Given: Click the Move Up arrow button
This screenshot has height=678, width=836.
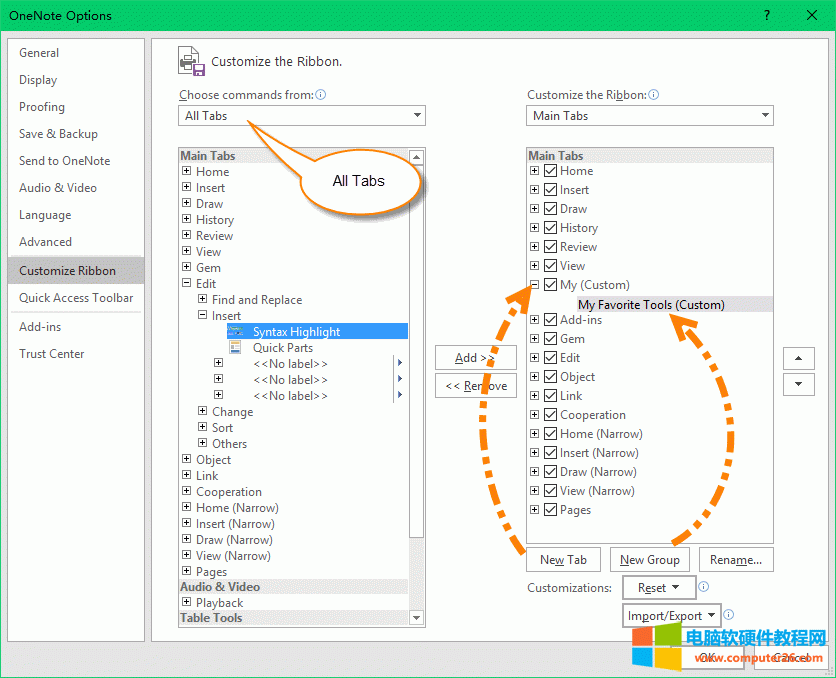Looking at the screenshot, I should 798,358.
